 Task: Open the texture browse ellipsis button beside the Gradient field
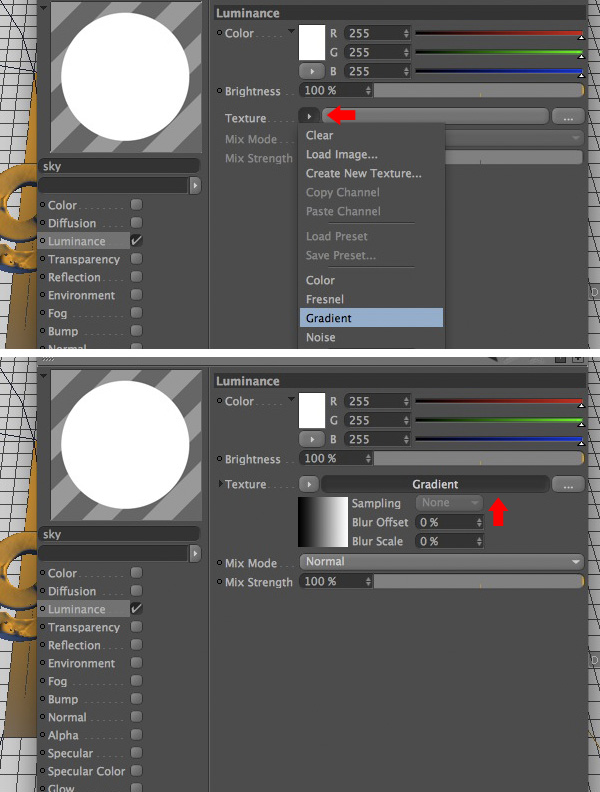(568, 484)
